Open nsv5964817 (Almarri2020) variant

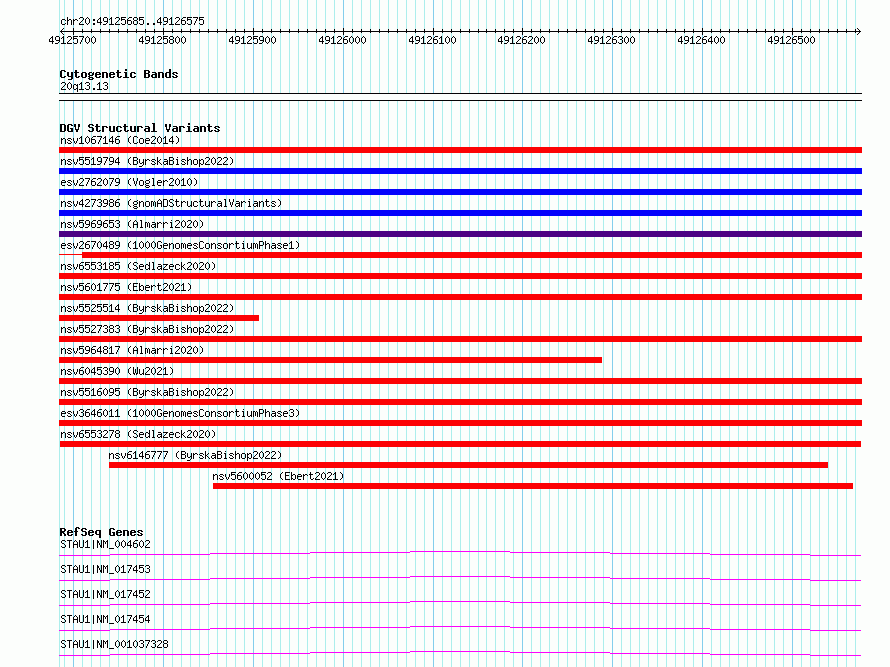tap(132, 350)
